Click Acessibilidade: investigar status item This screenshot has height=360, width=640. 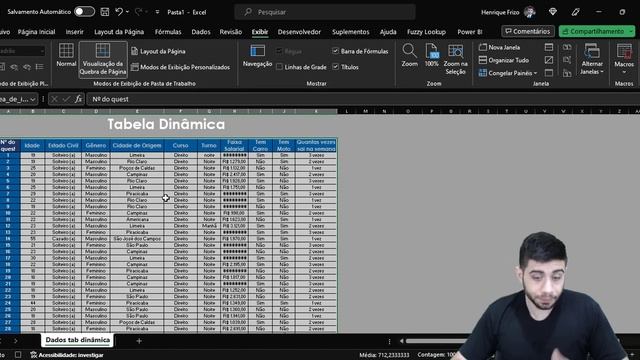click(x=67, y=355)
